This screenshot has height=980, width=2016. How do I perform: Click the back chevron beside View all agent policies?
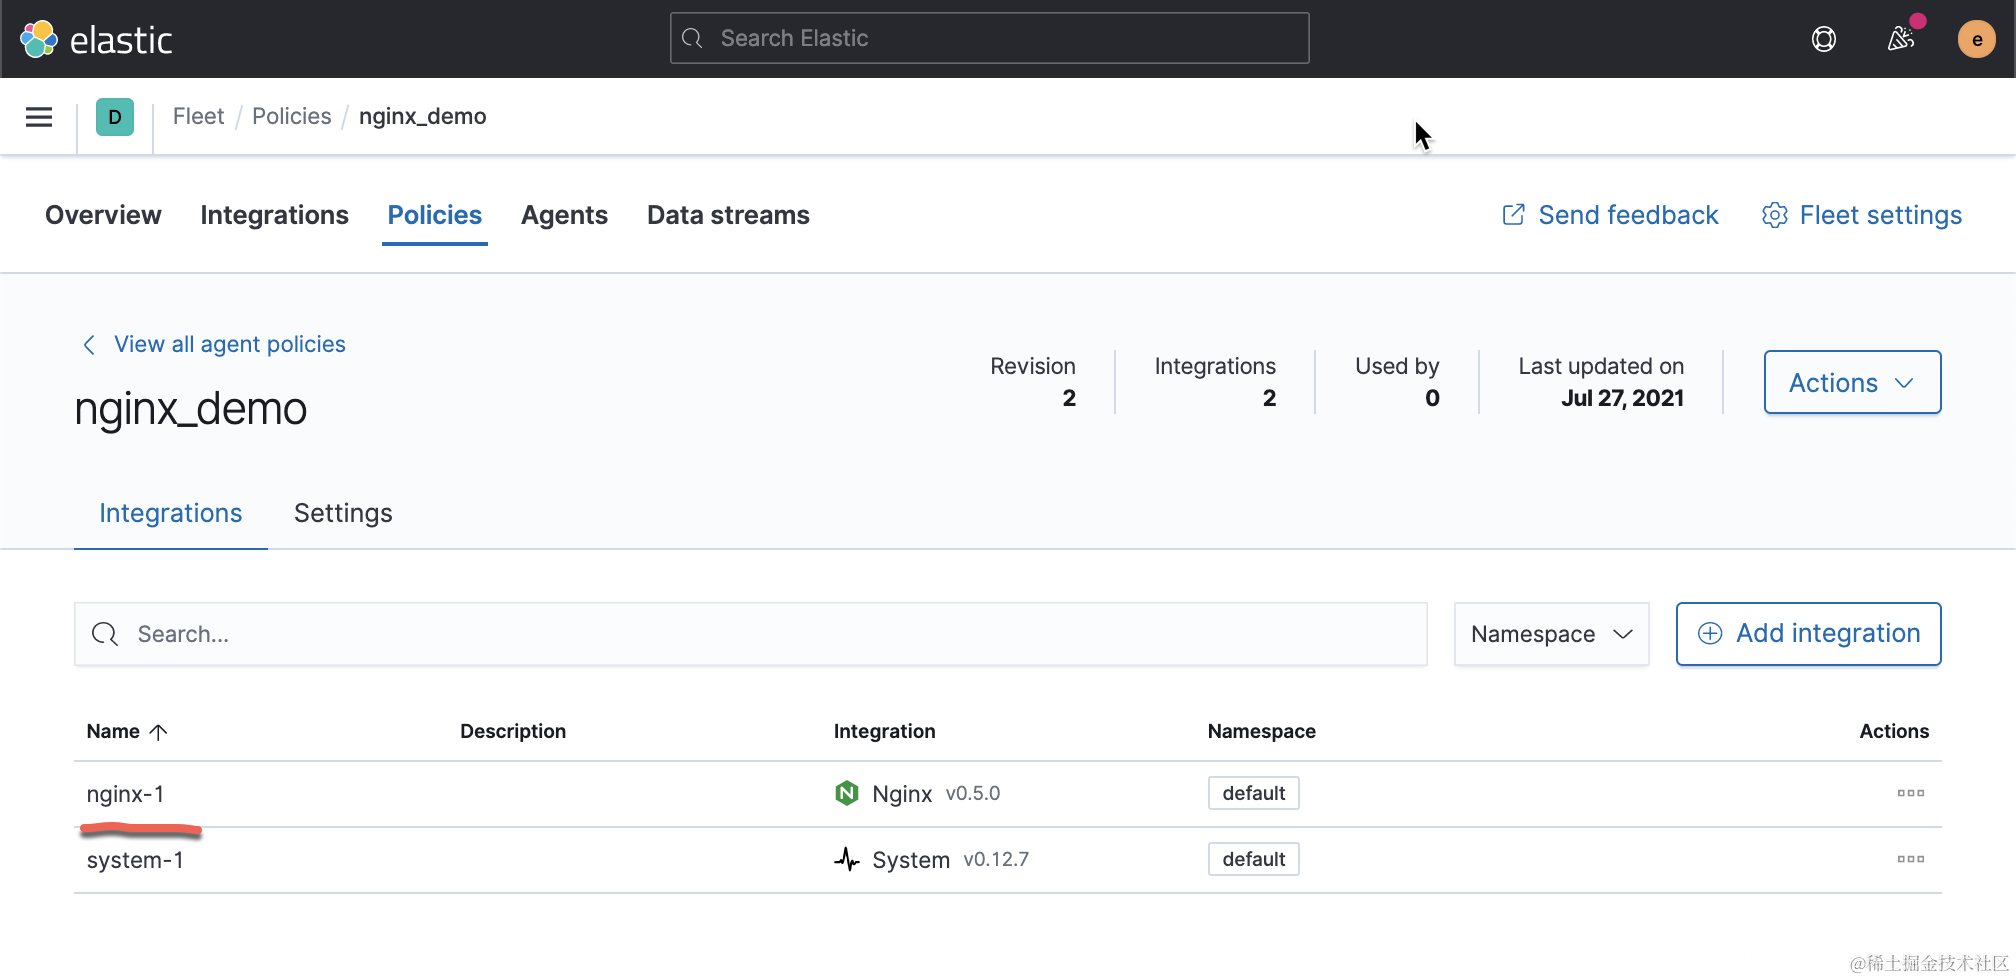coord(89,345)
